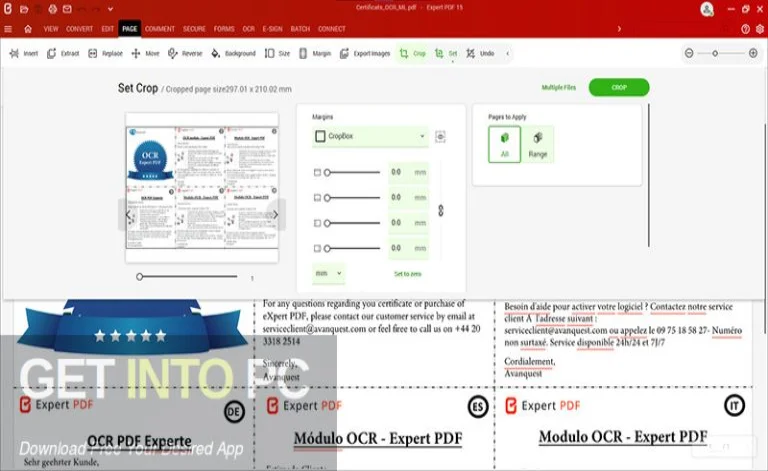Toggle the first margin checkbox
Image resolution: width=768 pixels, height=471 pixels.
317,172
